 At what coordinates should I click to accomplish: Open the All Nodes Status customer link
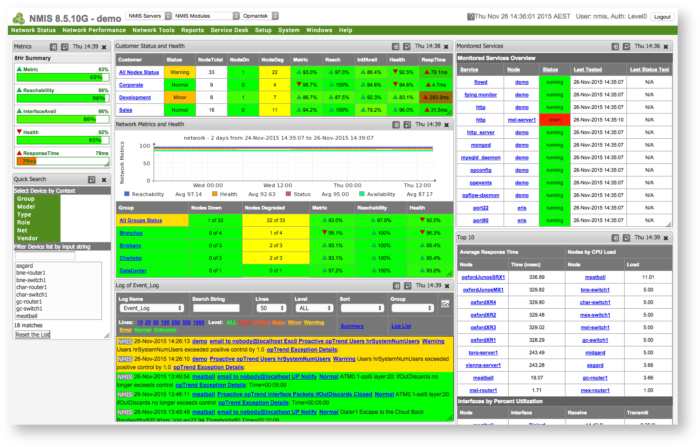point(139,72)
